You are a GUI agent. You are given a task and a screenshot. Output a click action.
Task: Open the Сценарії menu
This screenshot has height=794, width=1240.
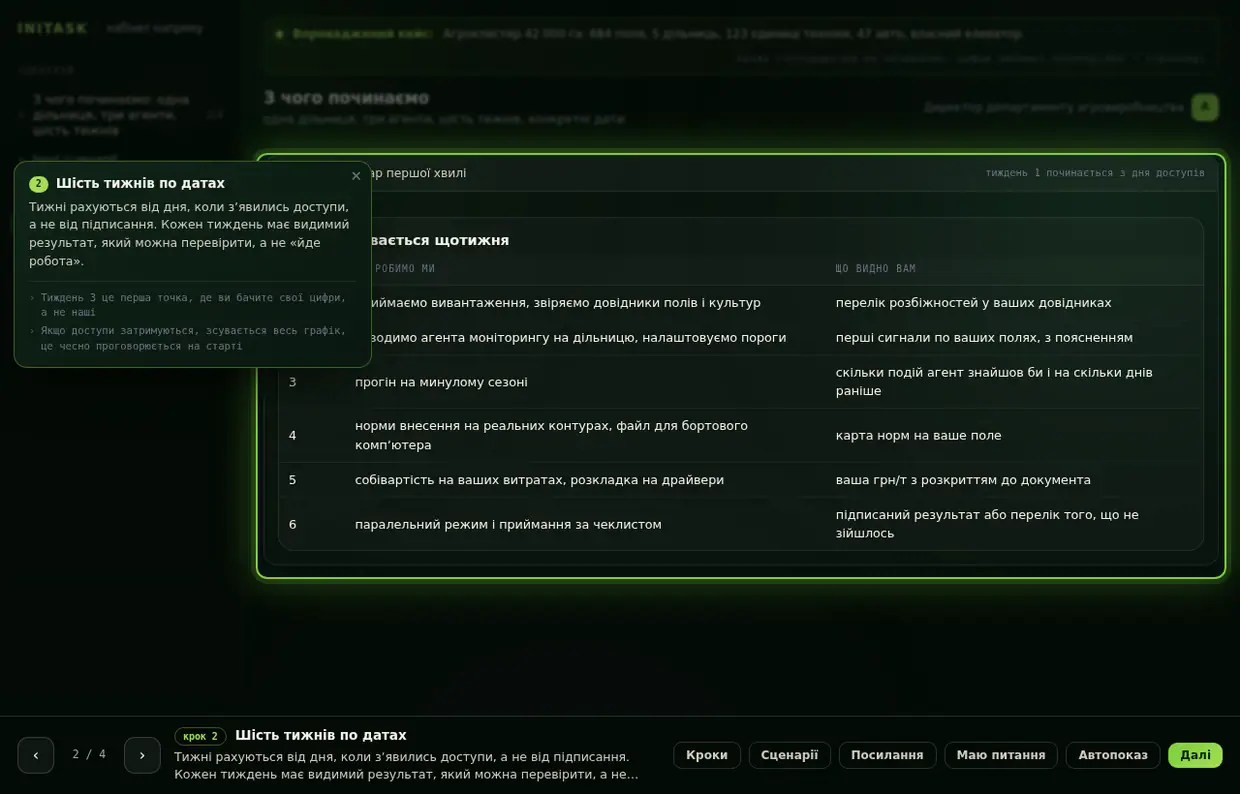(789, 755)
